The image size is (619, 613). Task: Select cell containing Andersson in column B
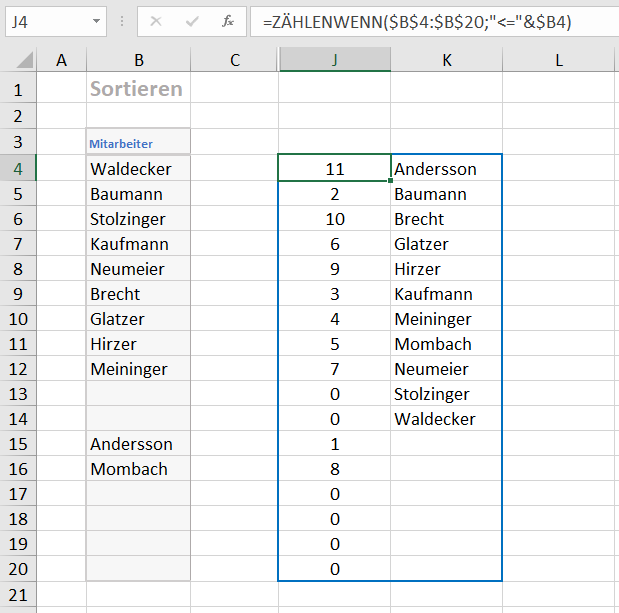(139, 444)
